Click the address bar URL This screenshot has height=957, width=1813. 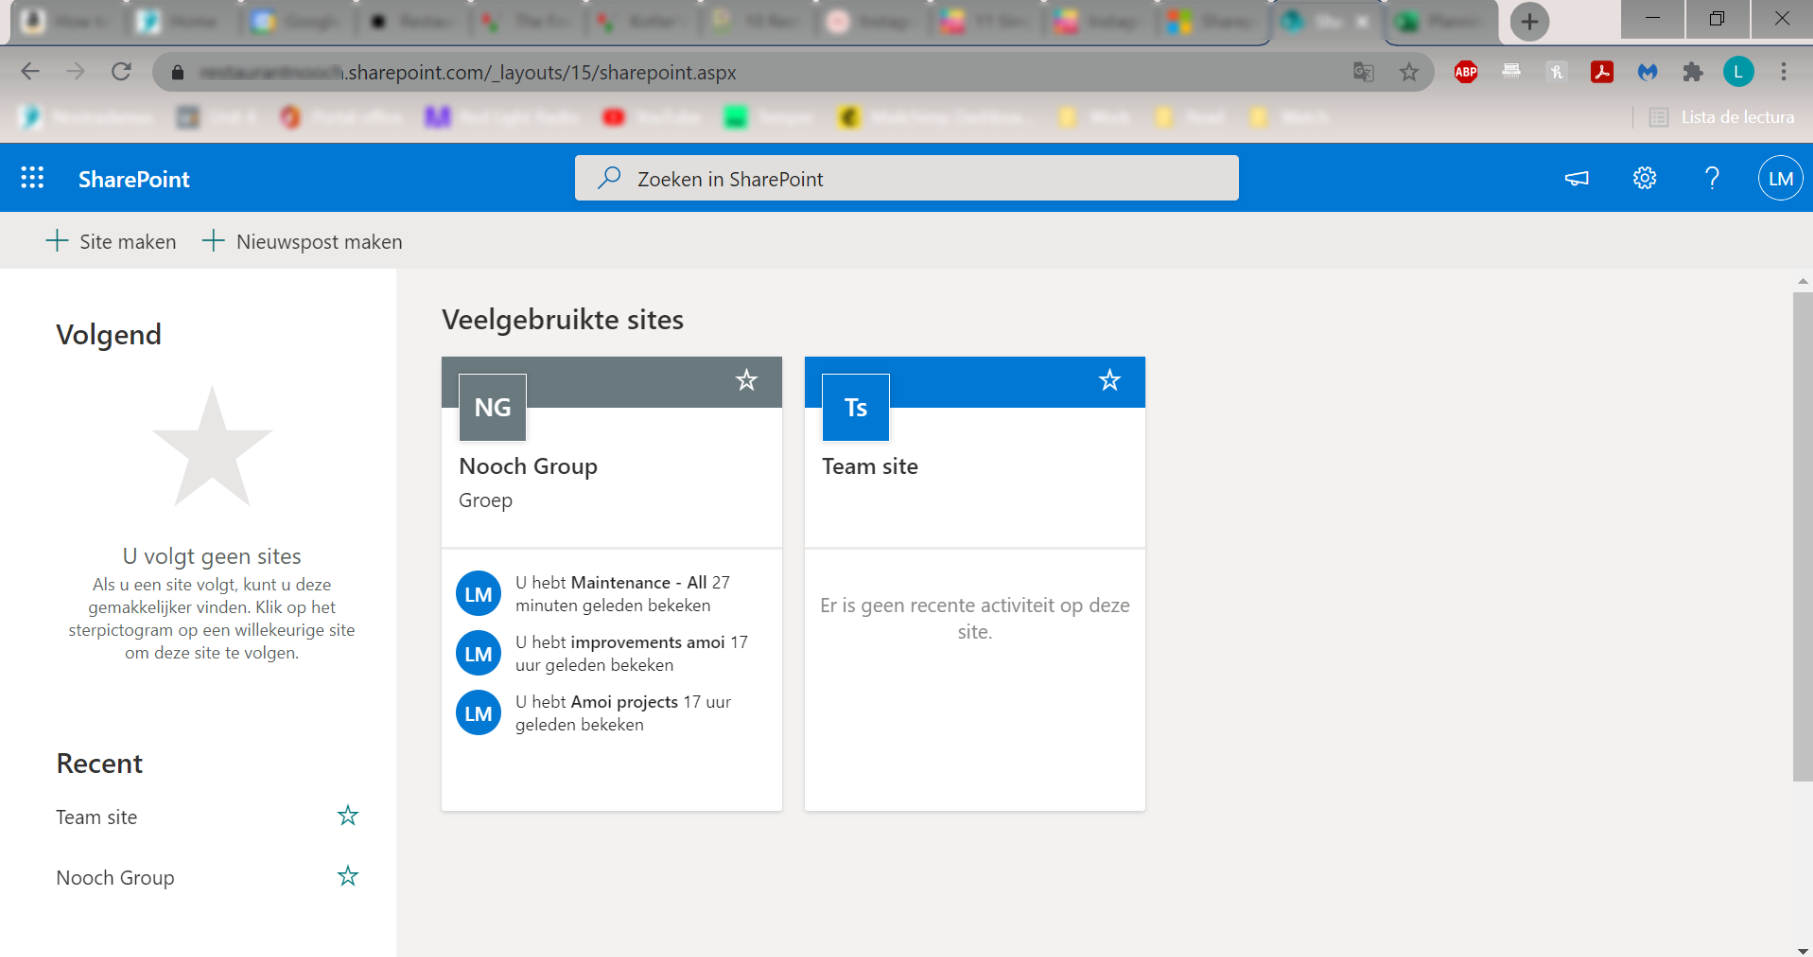point(468,72)
